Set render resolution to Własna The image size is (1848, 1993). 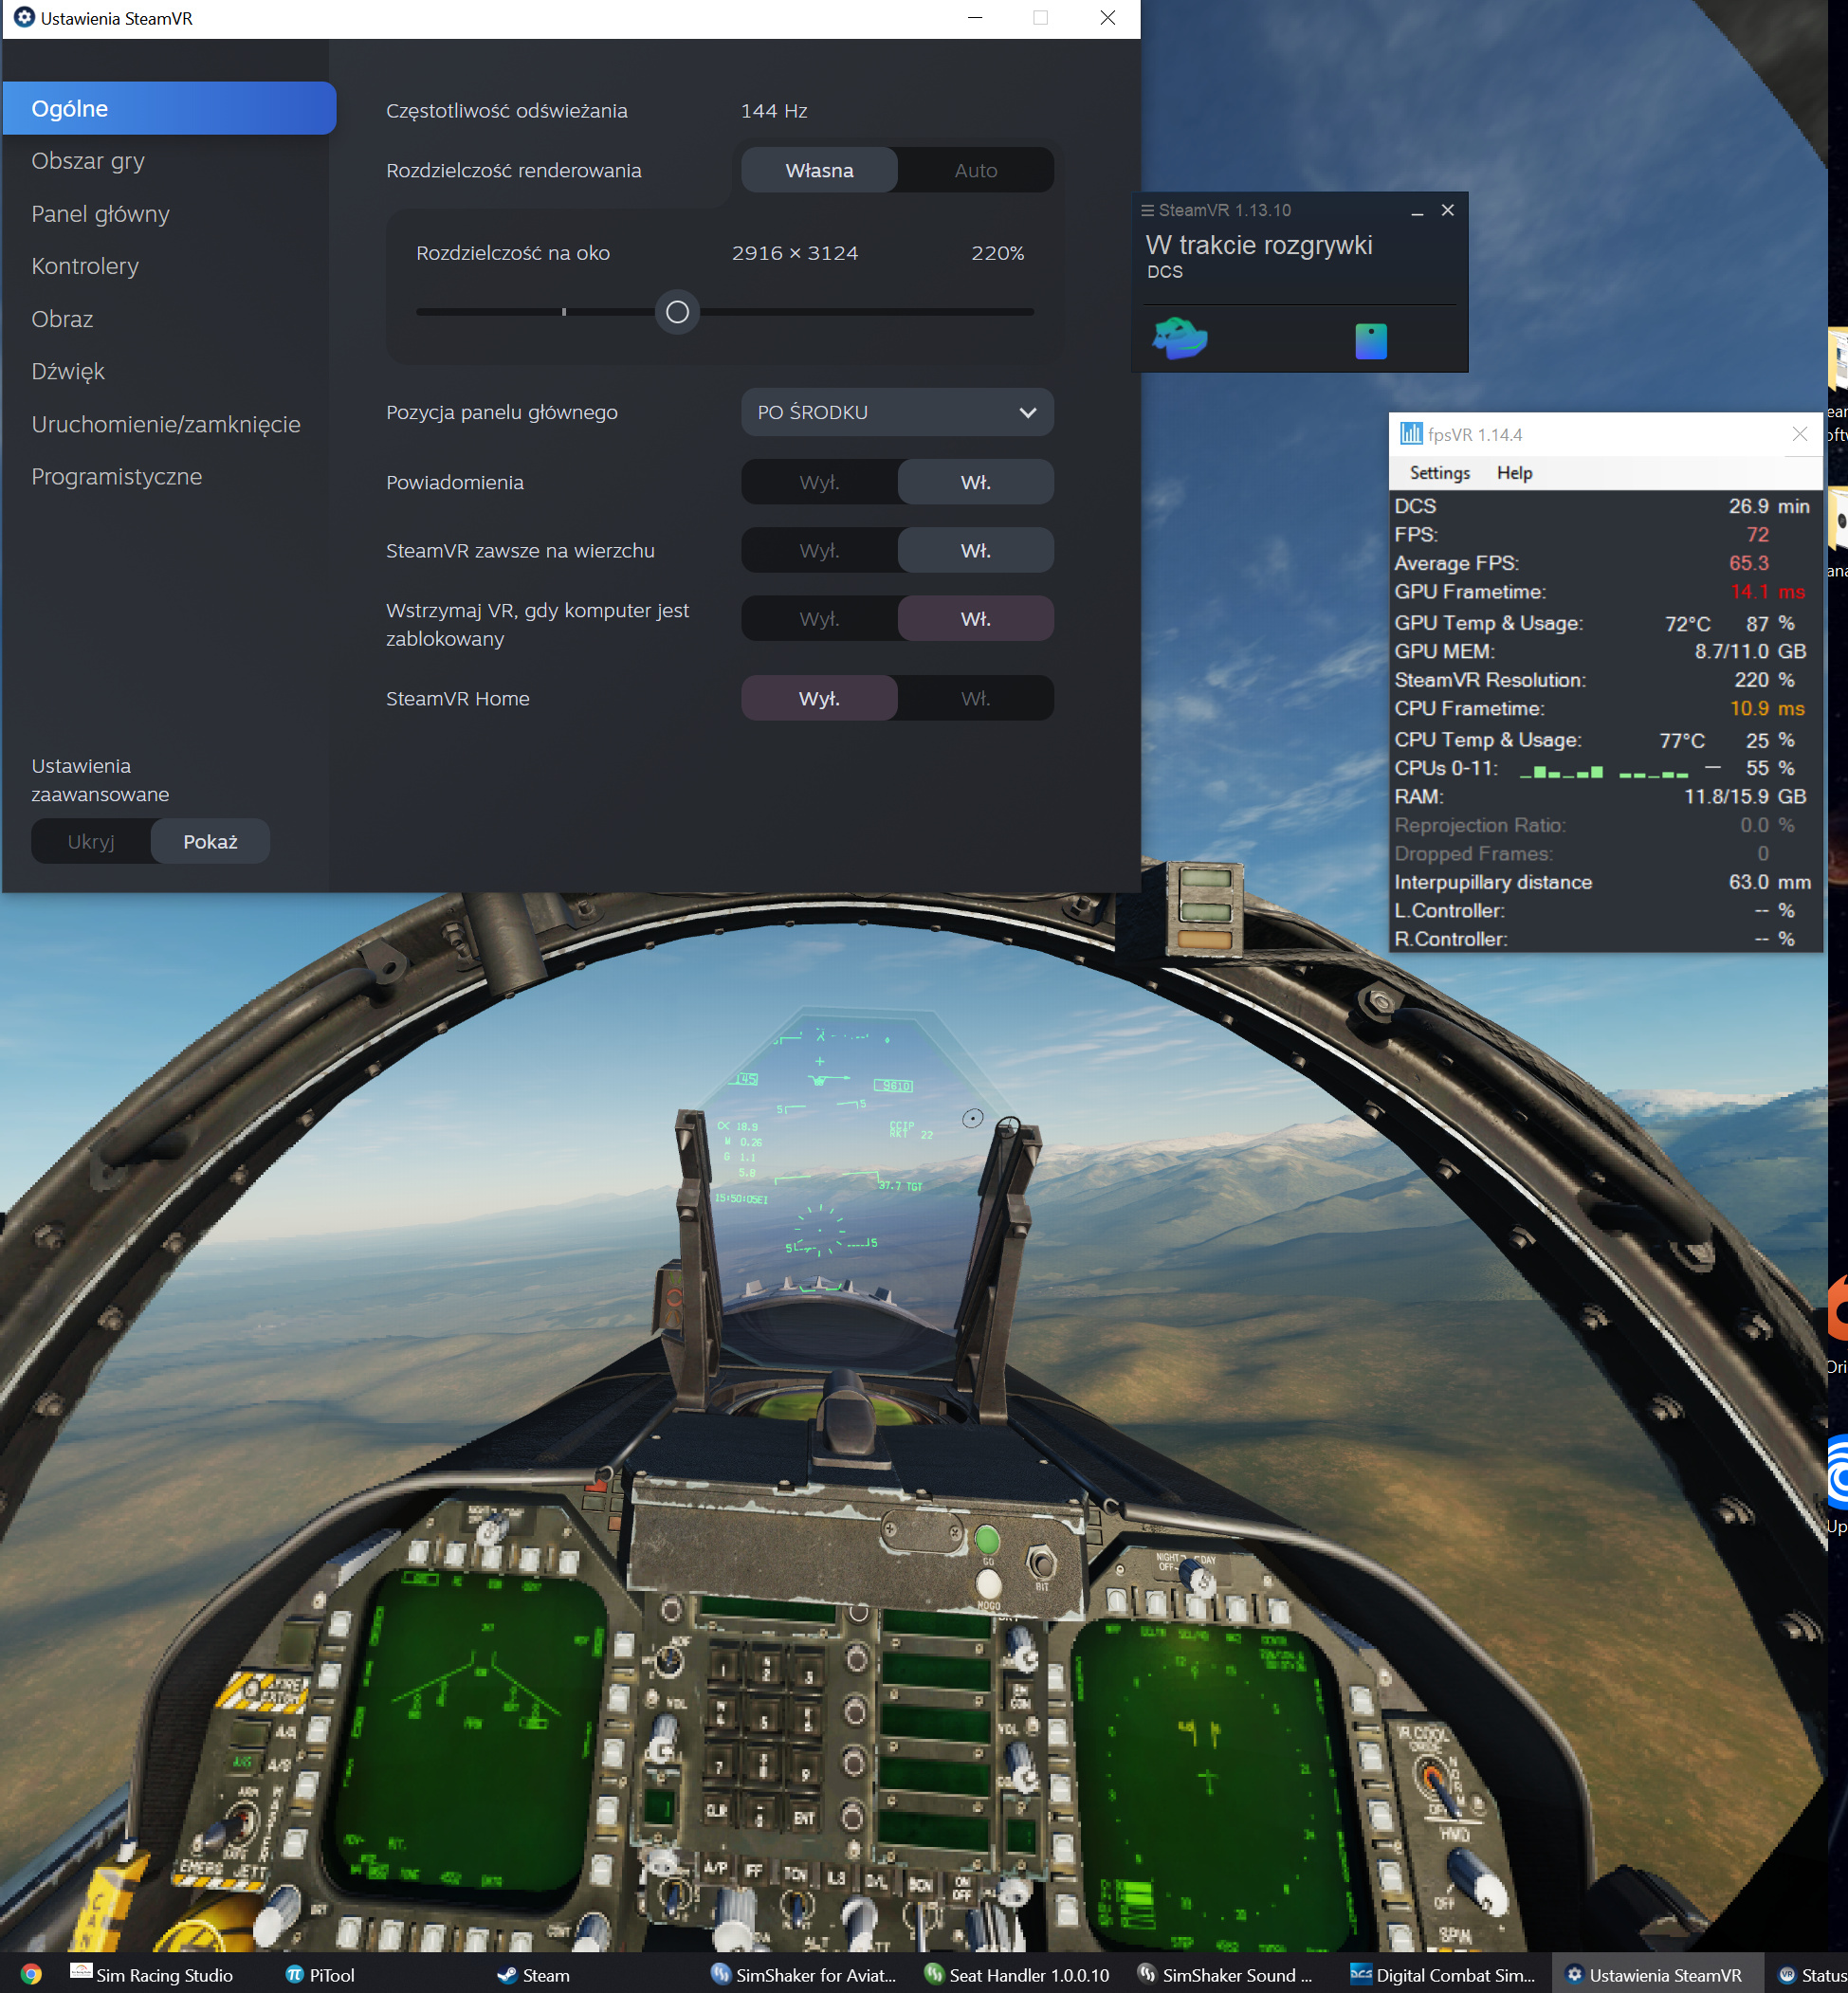pyautogui.click(x=819, y=170)
